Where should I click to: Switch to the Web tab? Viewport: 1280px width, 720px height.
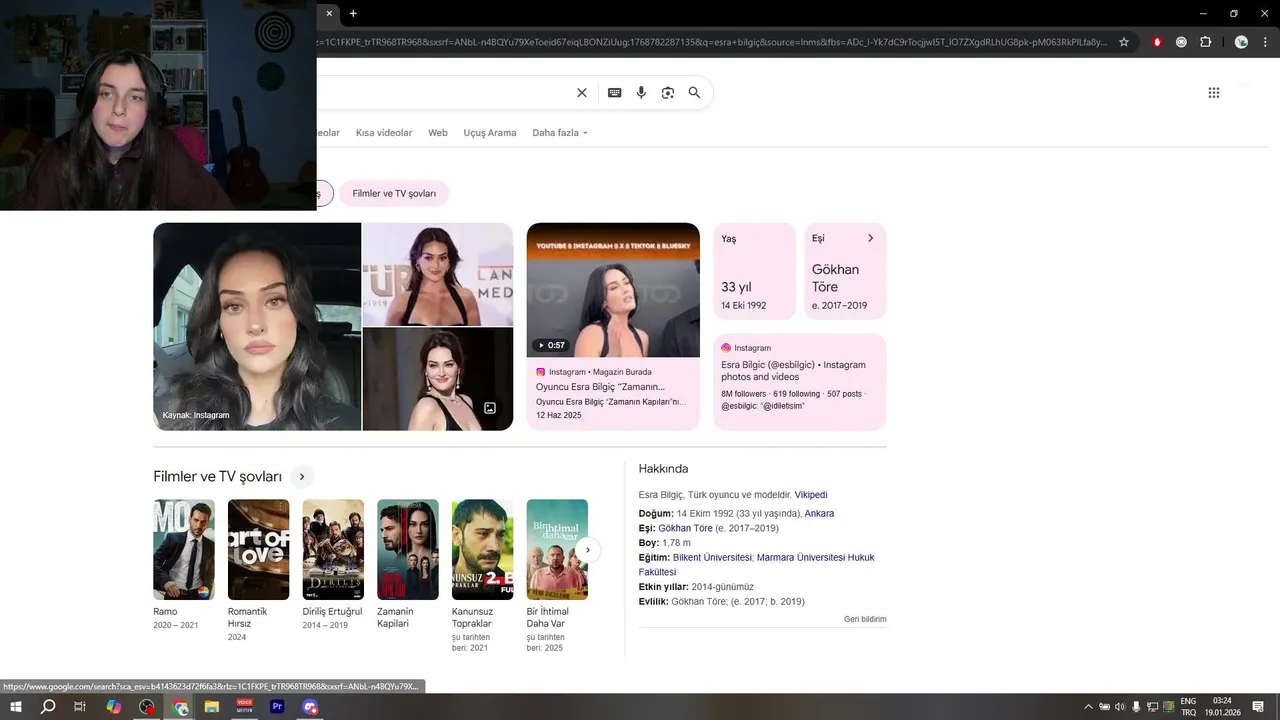pyautogui.click(x=438, y=133)
